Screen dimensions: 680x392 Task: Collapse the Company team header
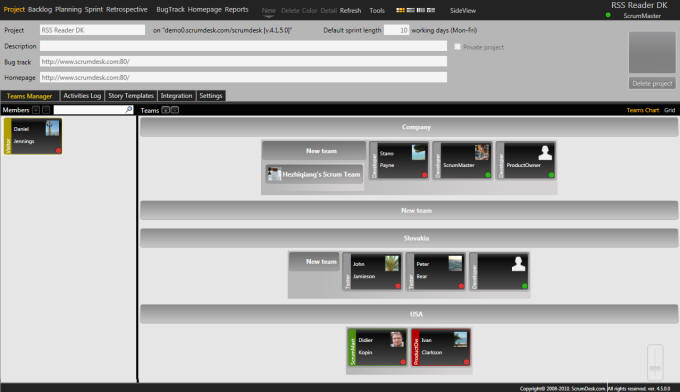[x=409, y=127]
